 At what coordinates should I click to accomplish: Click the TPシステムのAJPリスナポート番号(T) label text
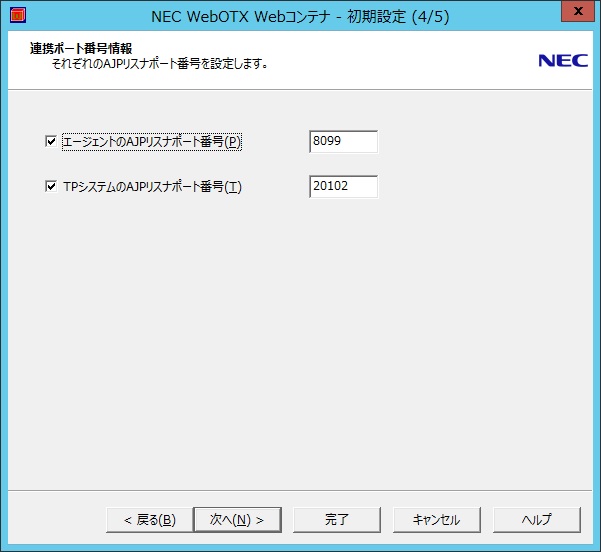tap(152, 186)
